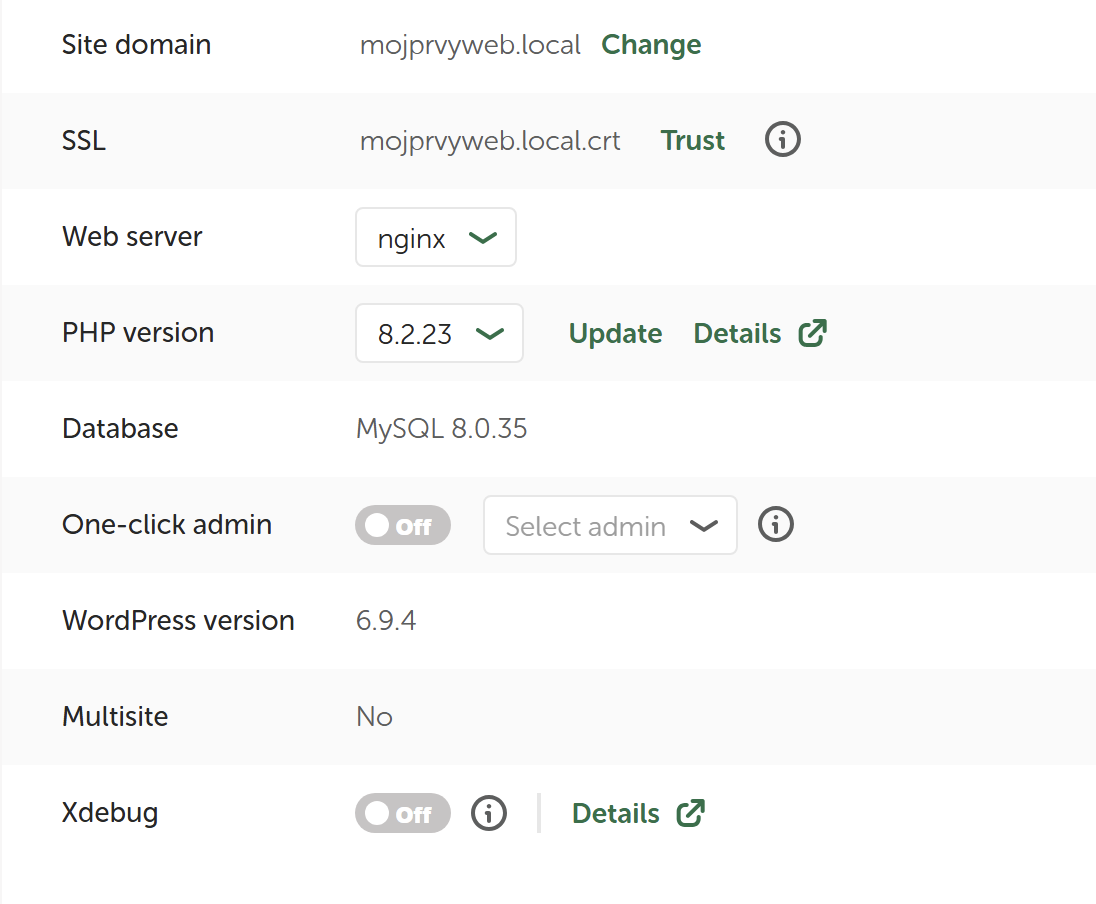Trust the SSL certificate
1096x904 pixels.
693,141
